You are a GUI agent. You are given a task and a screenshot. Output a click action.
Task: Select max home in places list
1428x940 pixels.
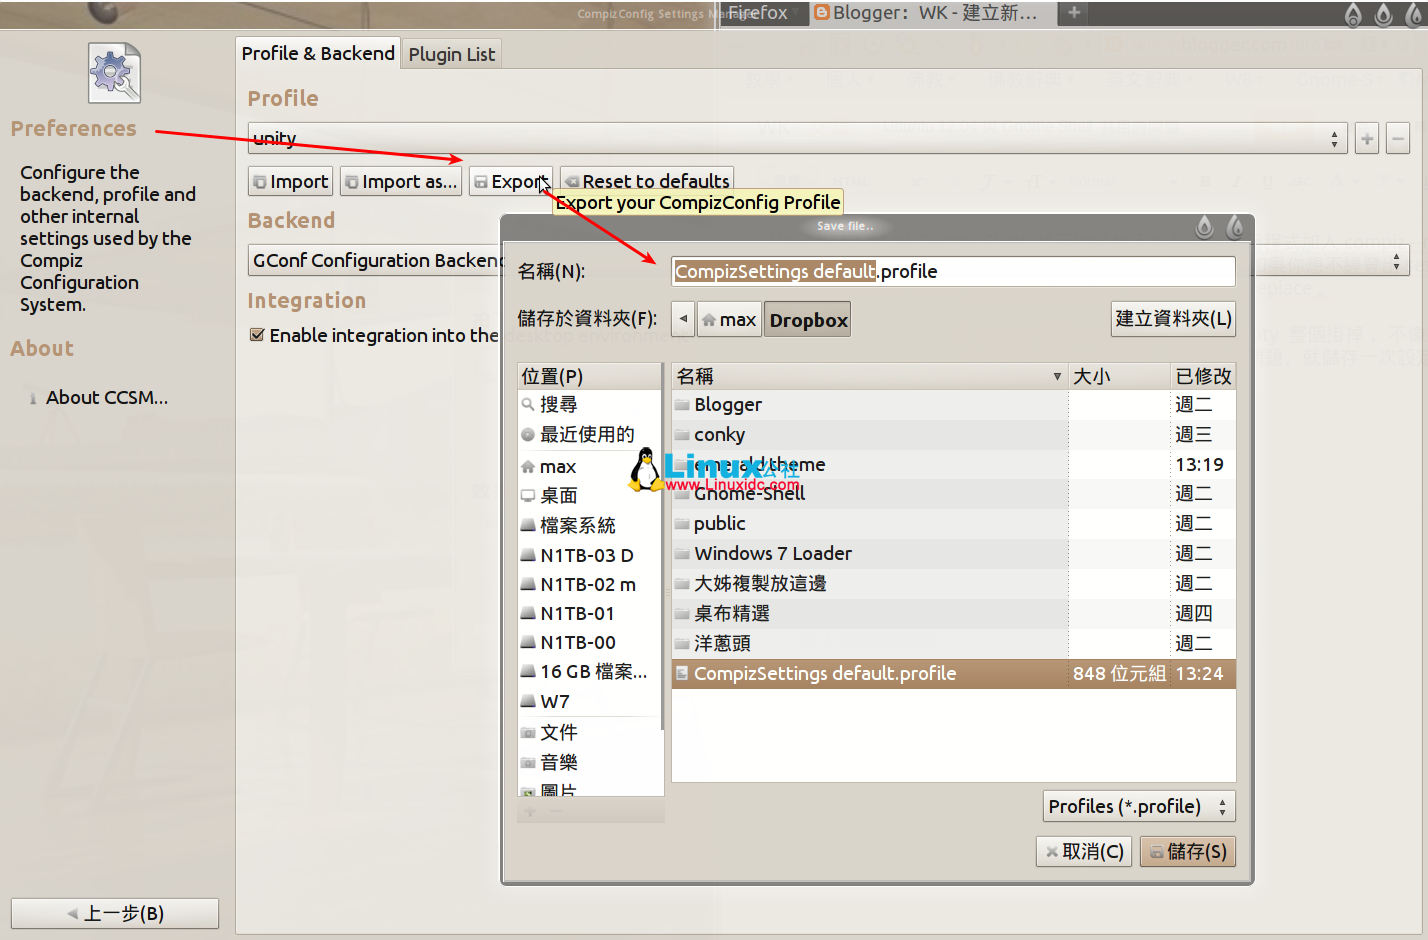590,466
